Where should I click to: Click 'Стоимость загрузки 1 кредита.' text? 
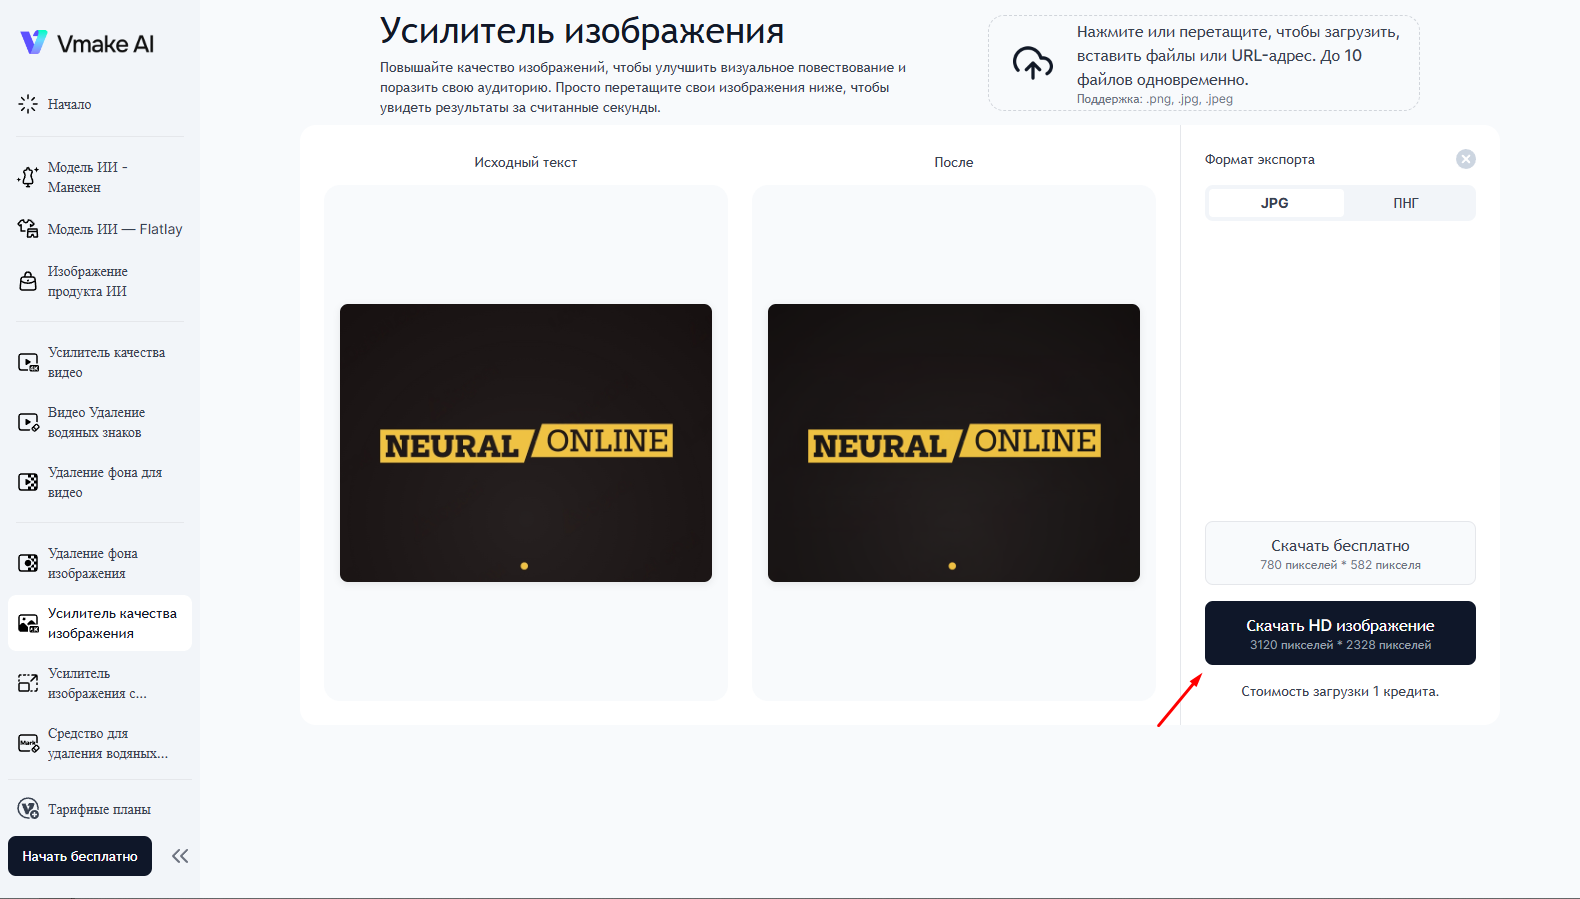click(1340, 691)
